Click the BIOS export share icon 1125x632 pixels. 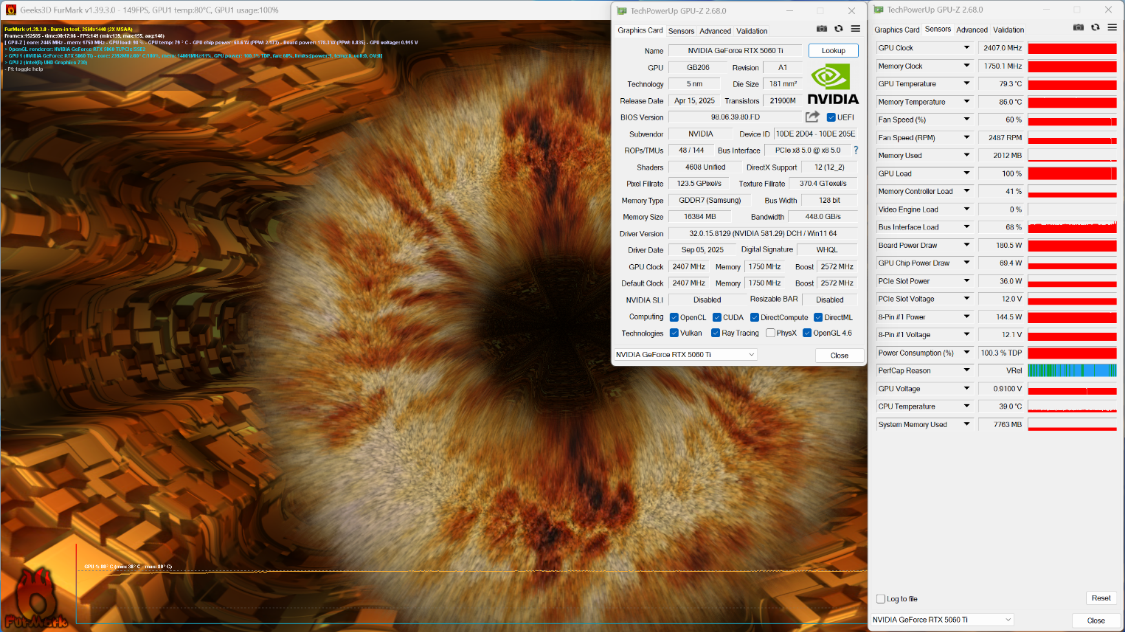pyautogui.click(x=812, y=117)
